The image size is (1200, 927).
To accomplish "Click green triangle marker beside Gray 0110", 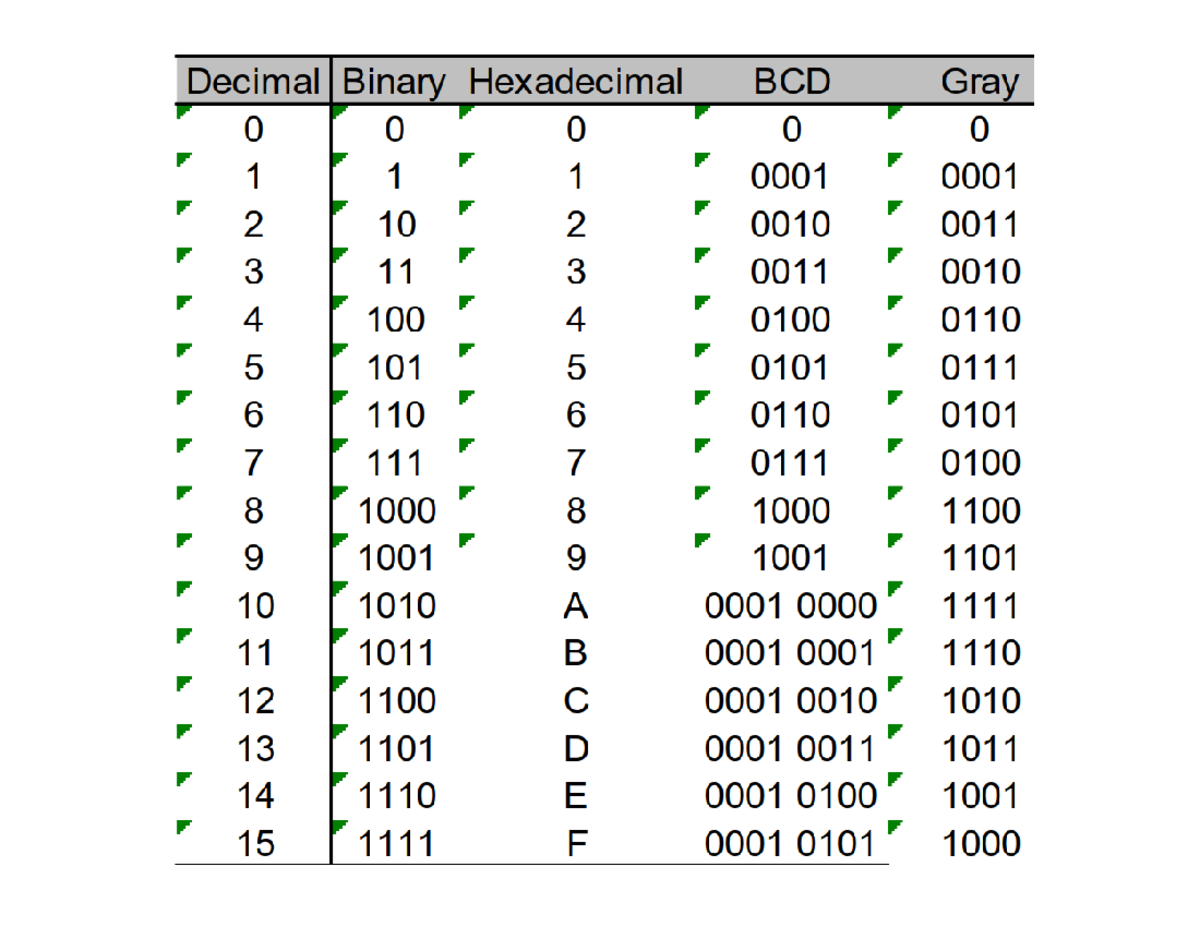I will point(894,302).
